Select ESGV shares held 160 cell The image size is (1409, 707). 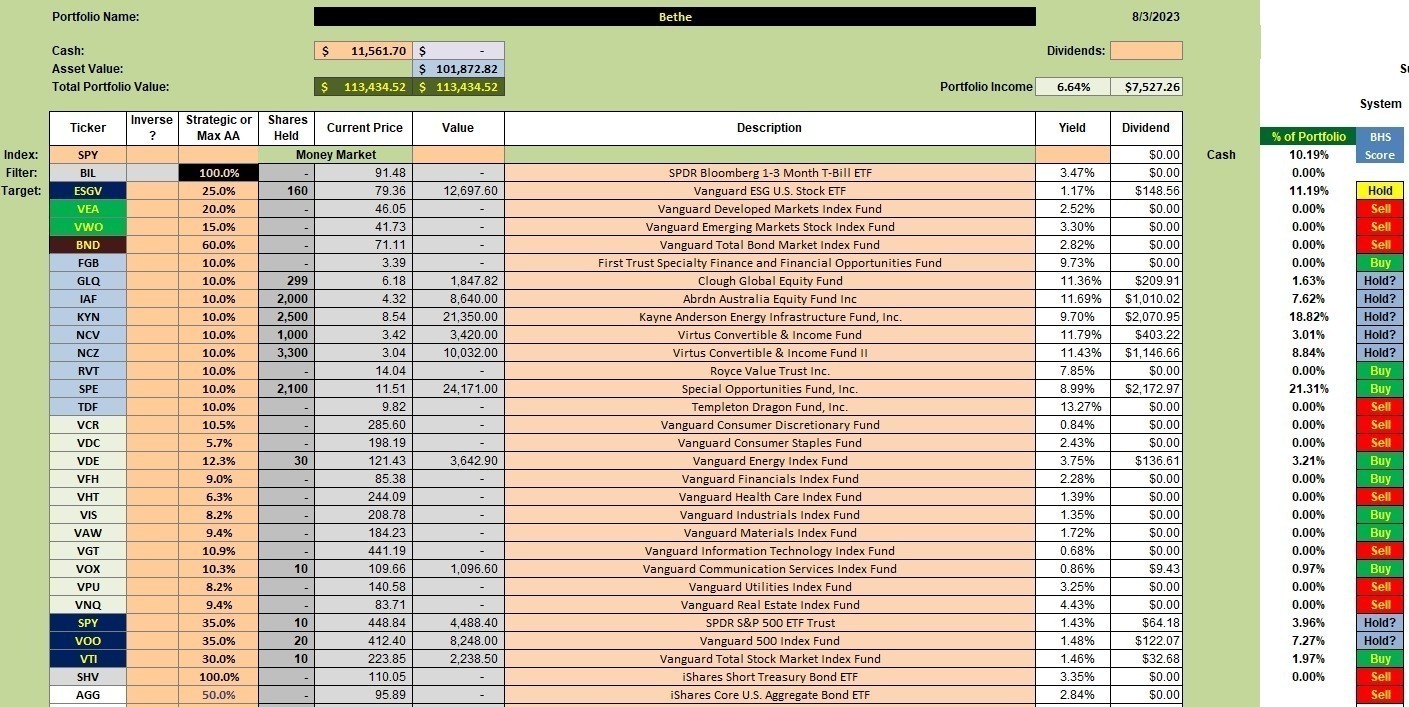click(286, 191)
